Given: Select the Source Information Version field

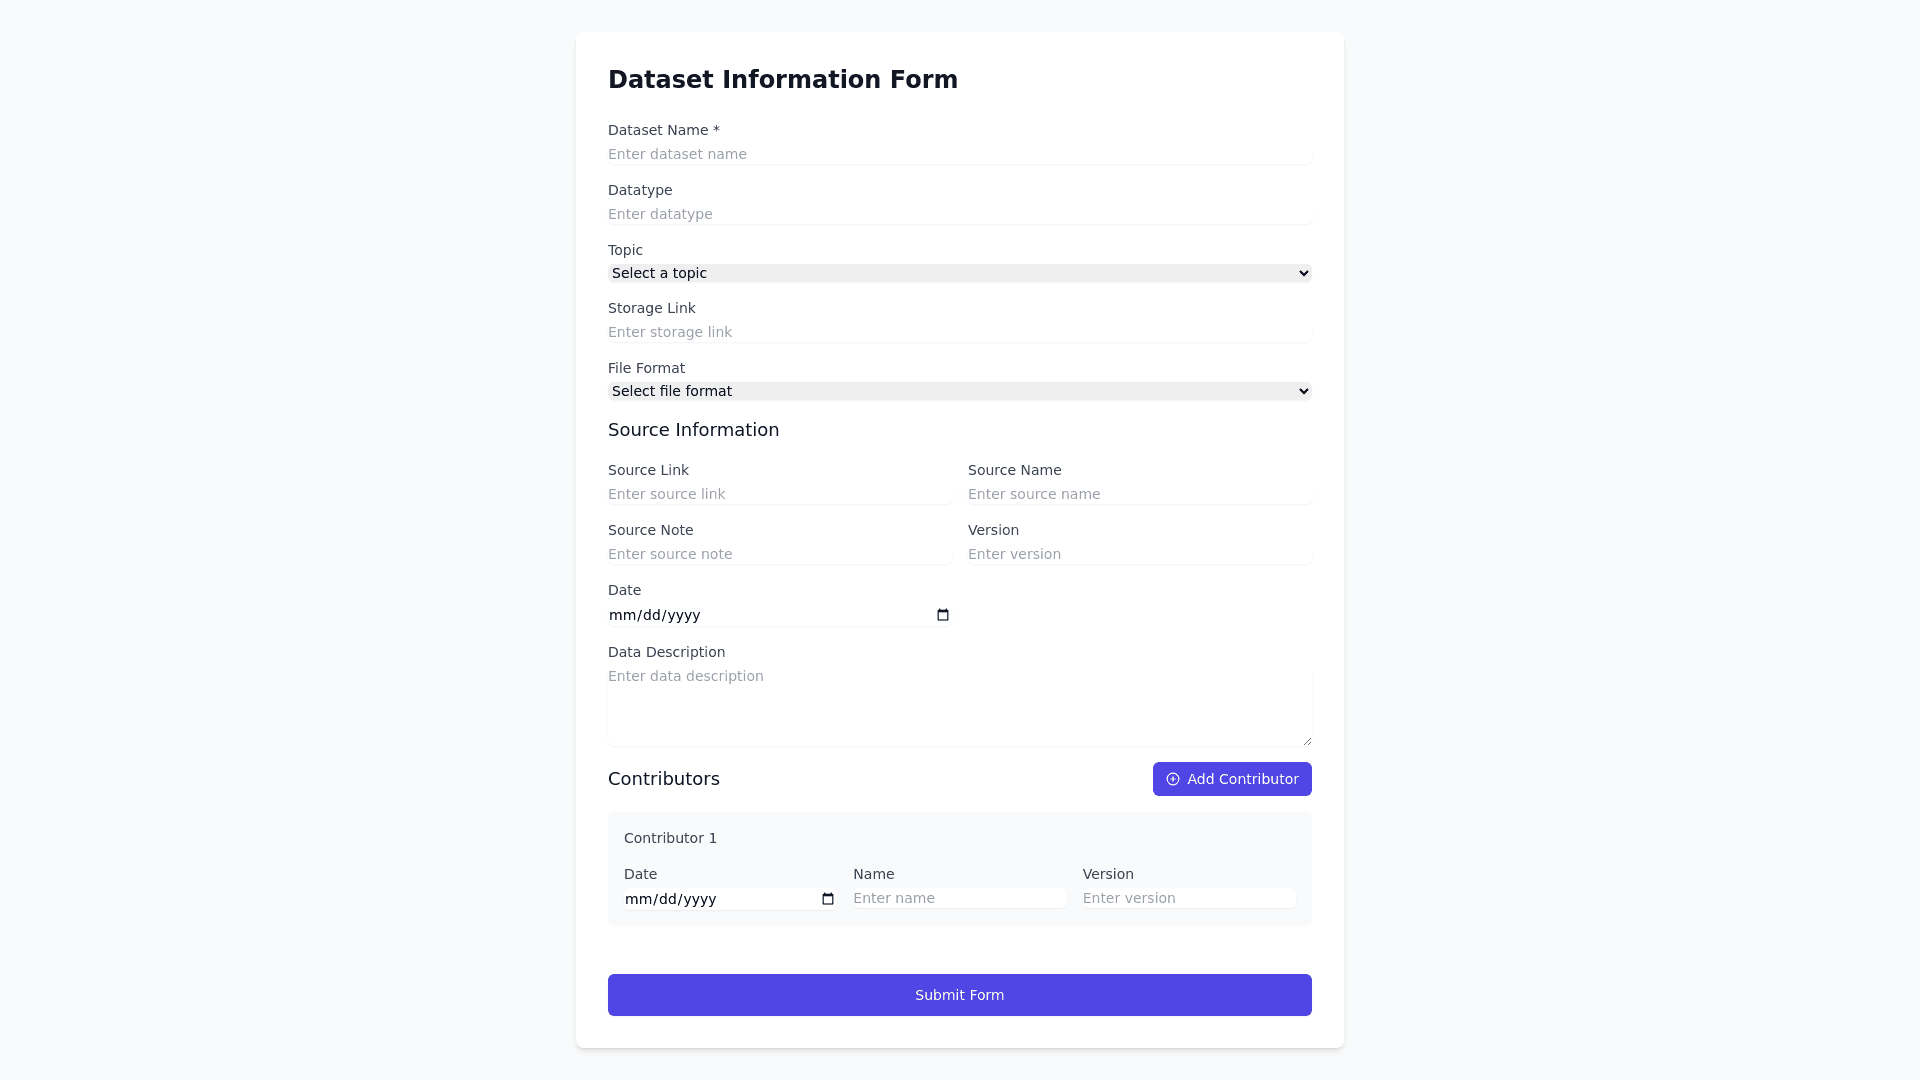Looking at the screenshot, I should click(x=1138, y=554).
